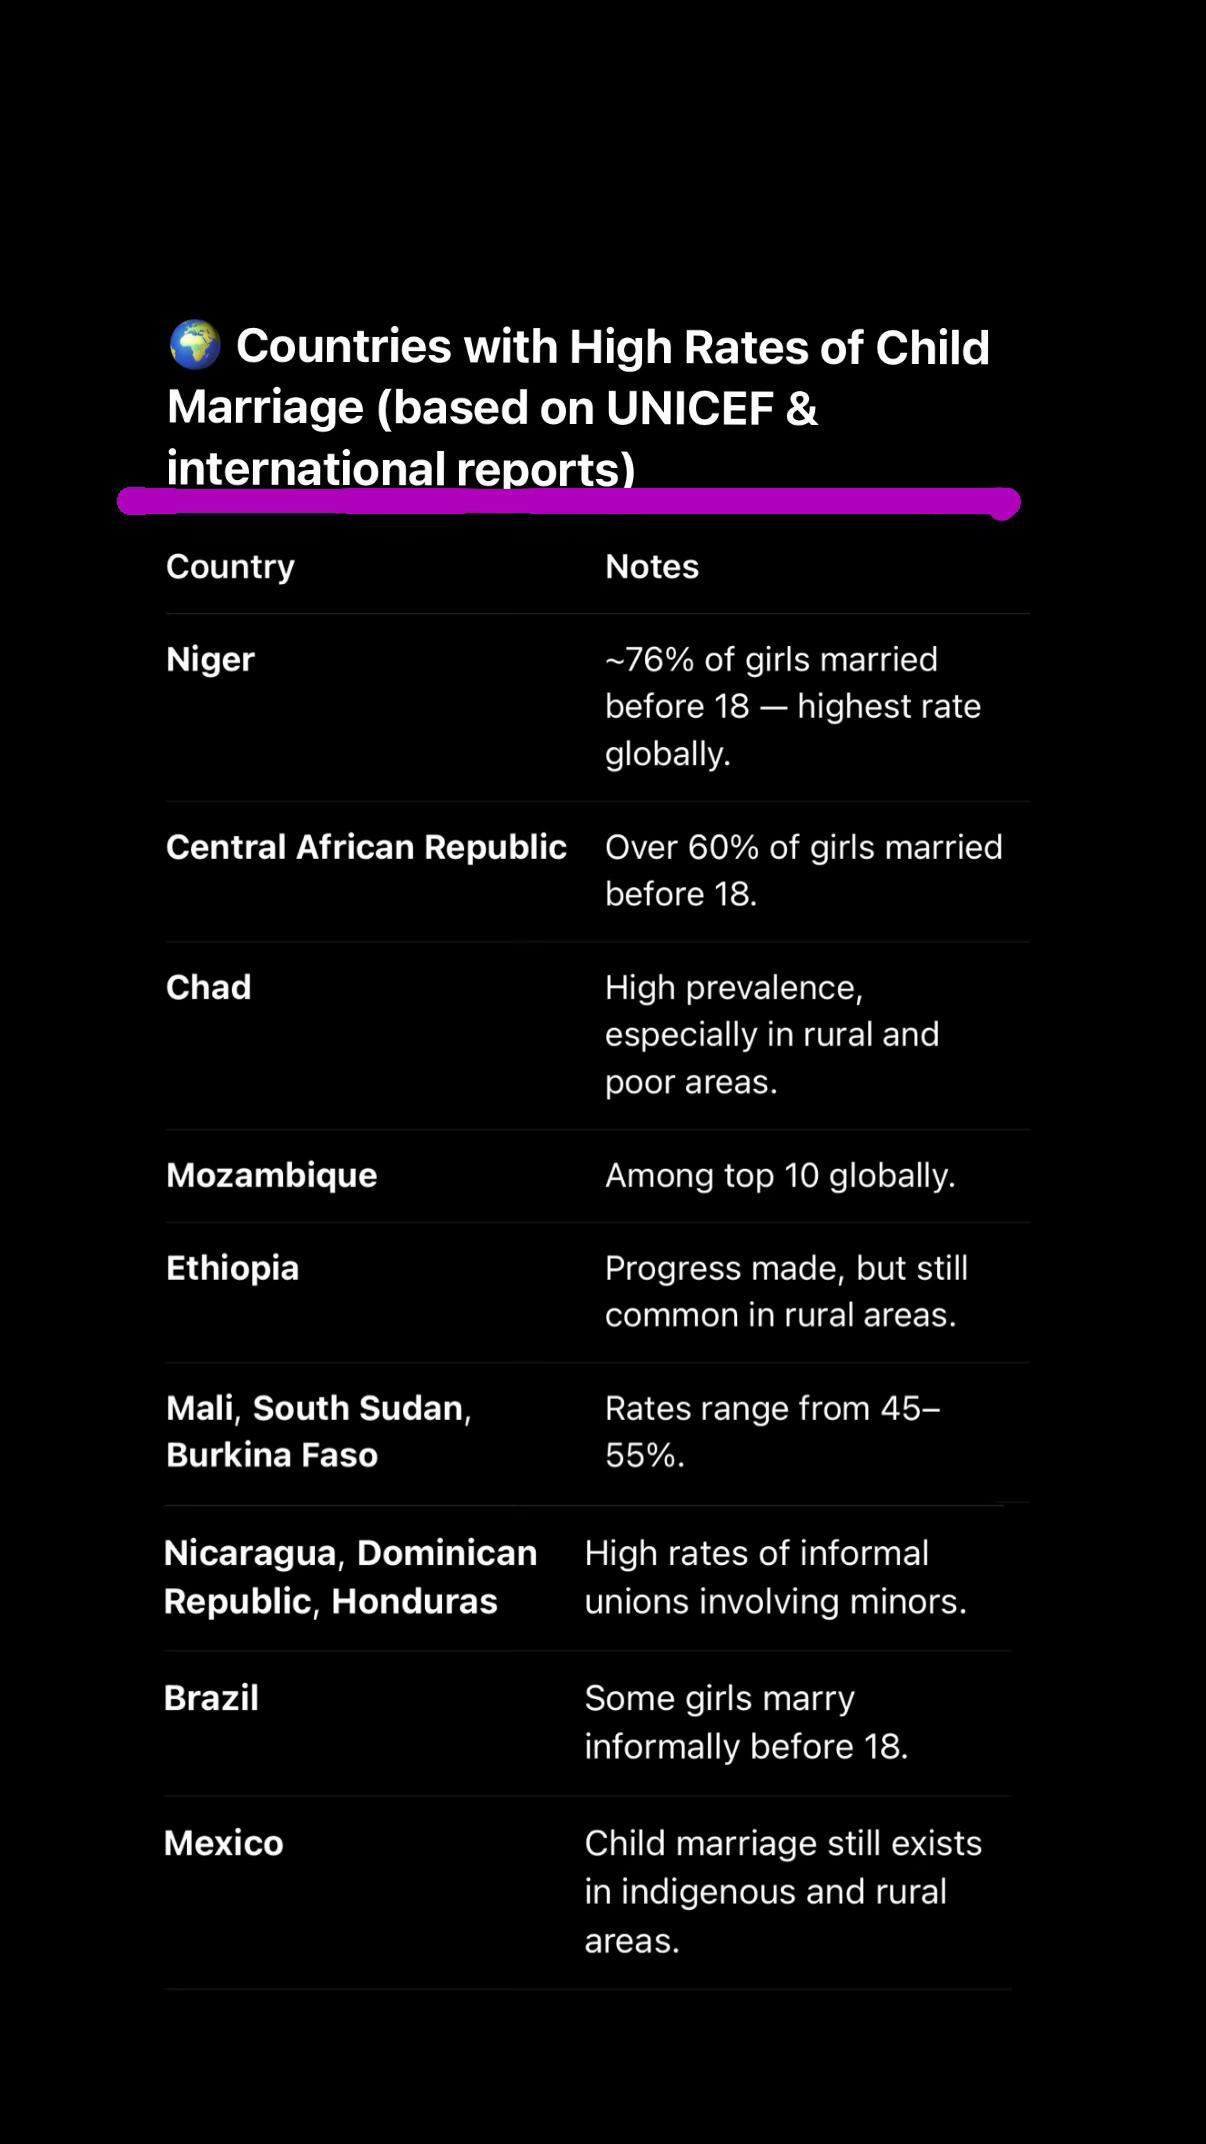The height and width of the screenshot is (2144, 1206).
Task: Click the Brazil country label
Action: pyautogui.click(x=211, y=1698)
